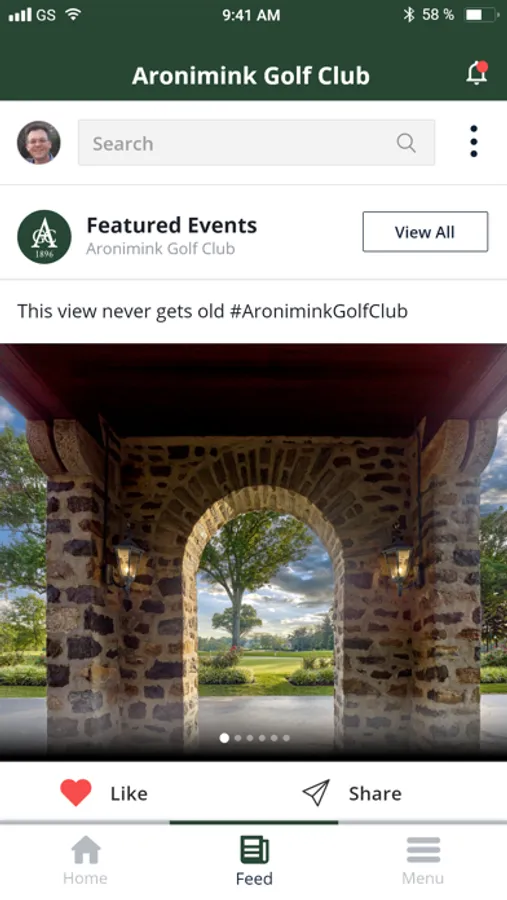Image resolution: width=507 pixels, height=900 pixels.
Task: Select the third carousel page dot
Action: 250,738
